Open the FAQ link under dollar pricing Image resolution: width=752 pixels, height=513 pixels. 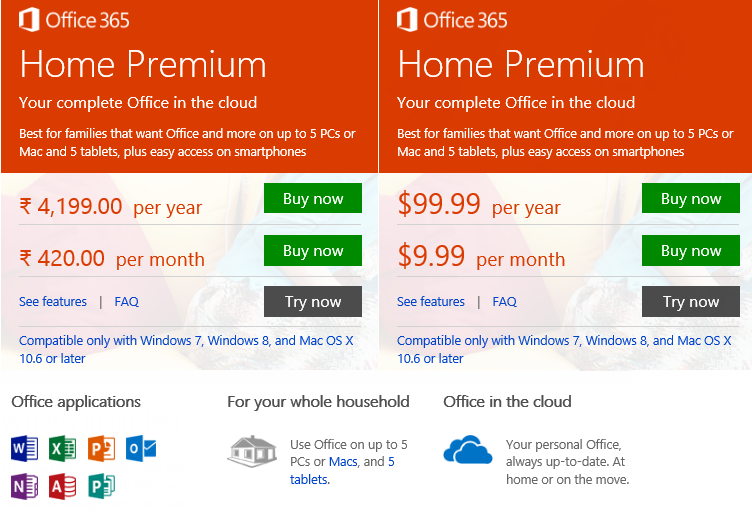(504, 302)
